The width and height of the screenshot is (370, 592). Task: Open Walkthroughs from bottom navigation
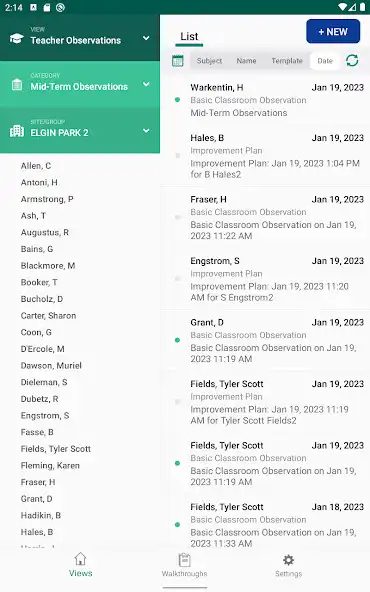185,565
